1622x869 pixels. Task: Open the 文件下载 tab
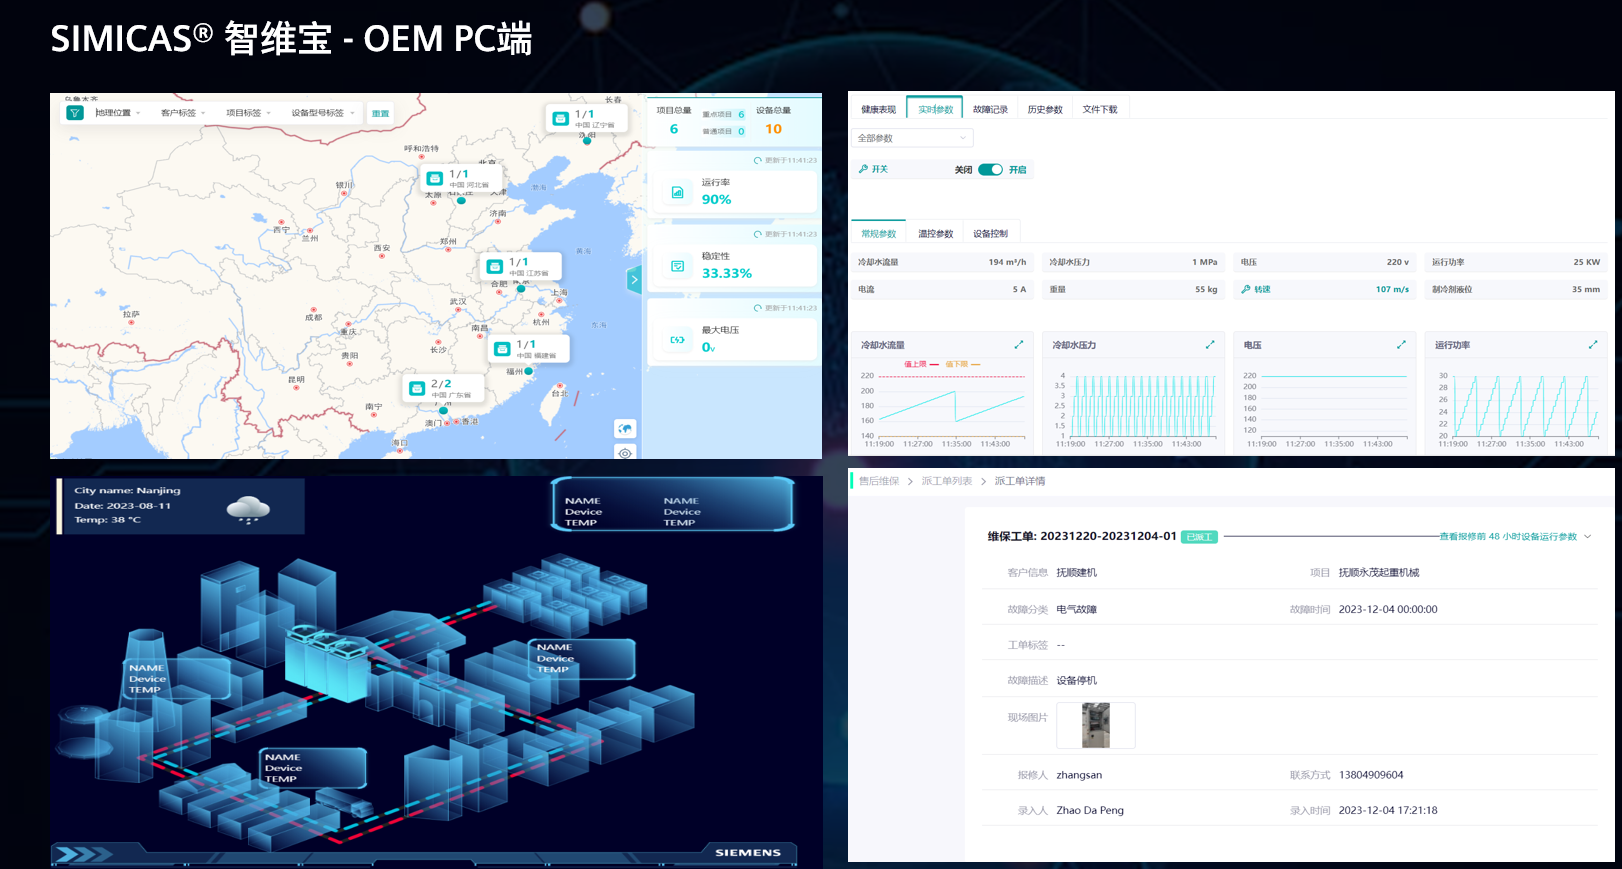coord(1100,109)
